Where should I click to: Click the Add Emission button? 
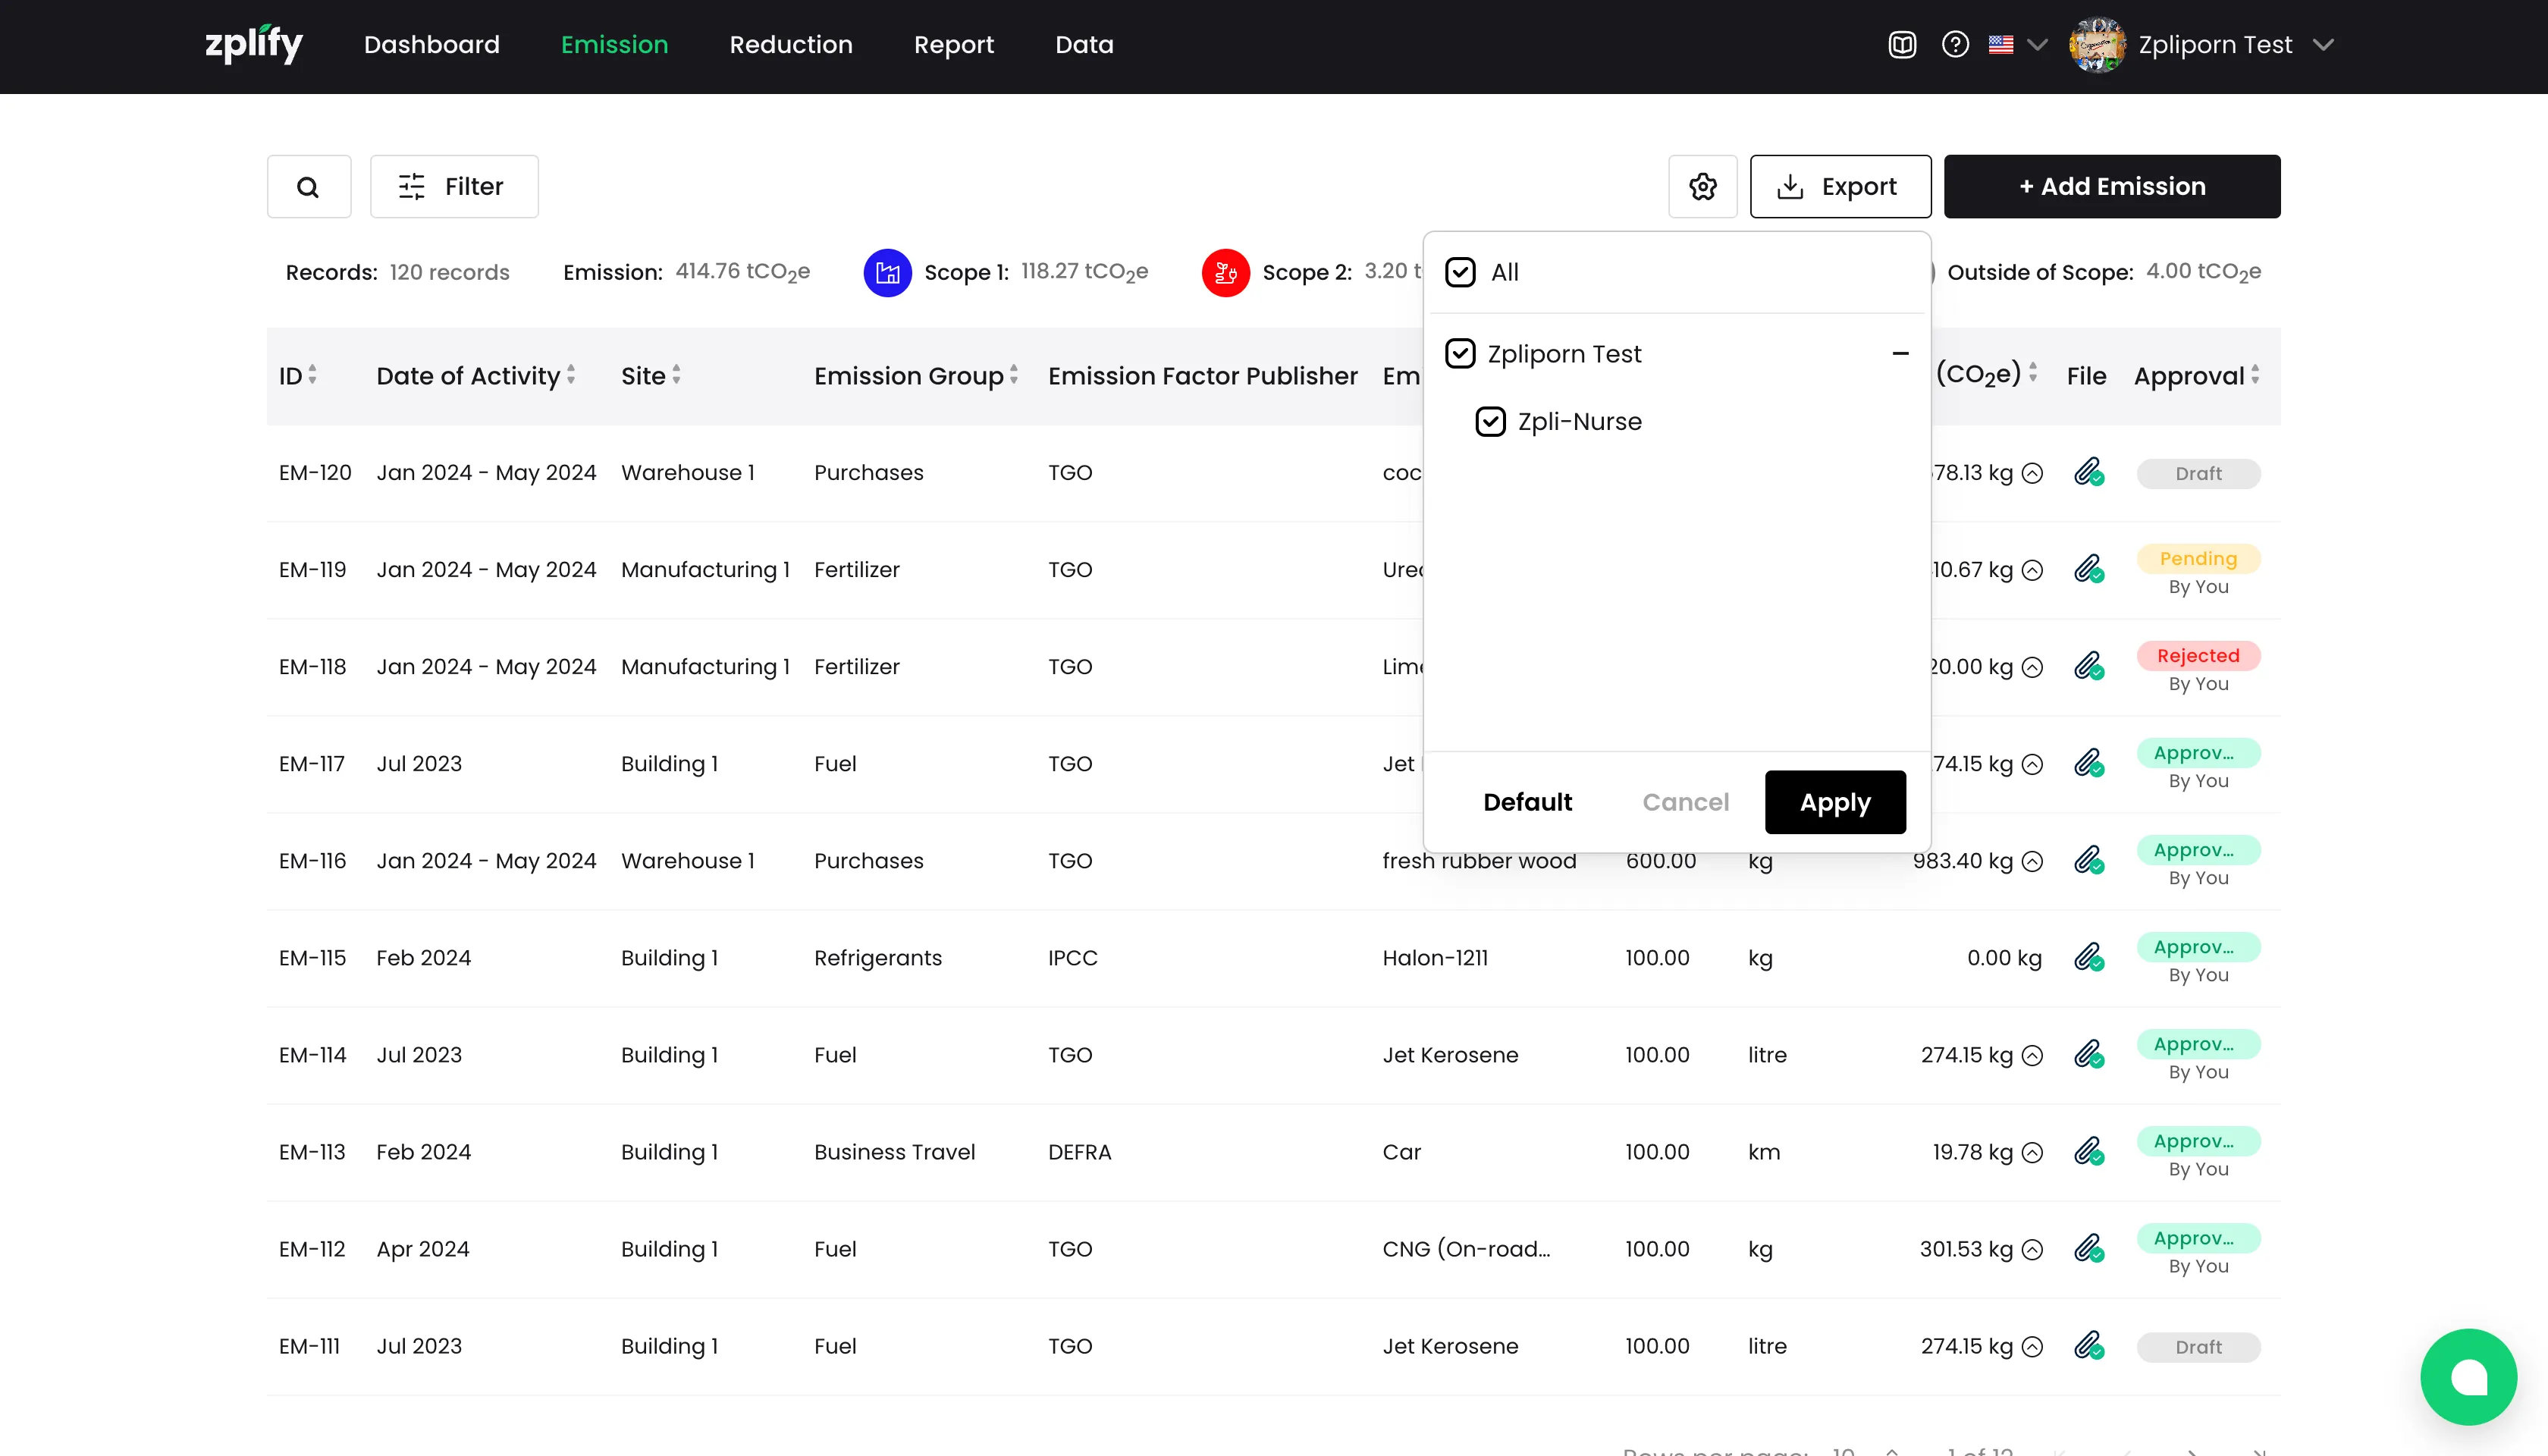click(x=2111, y=187)
